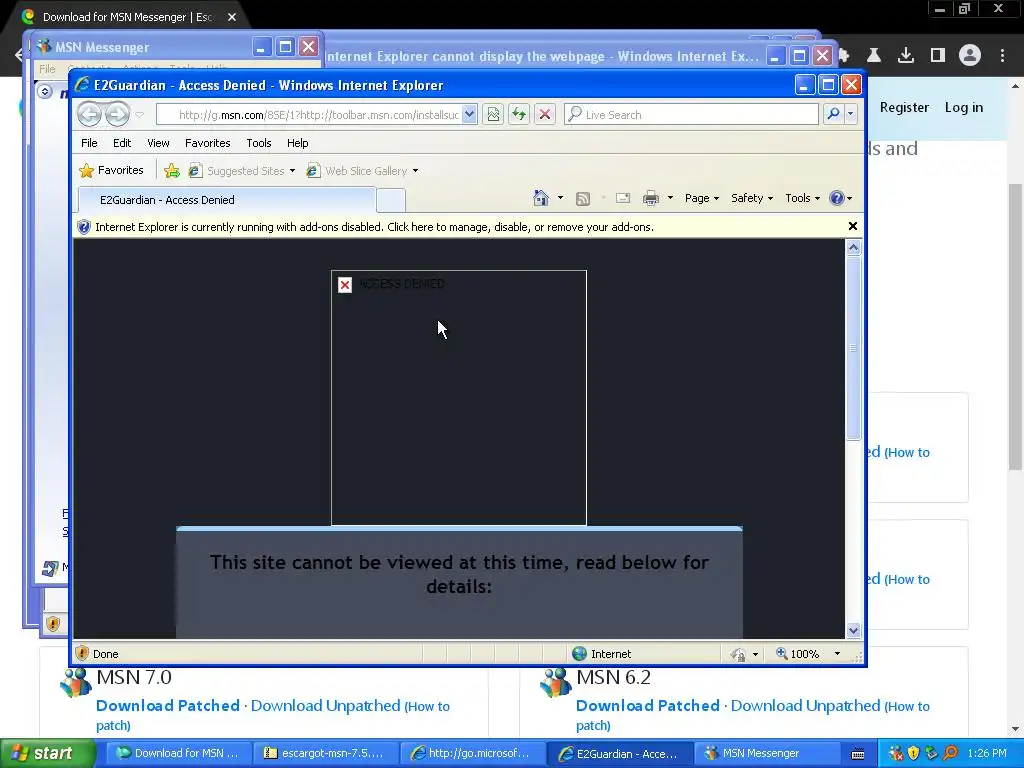Click the red Stop loading icon
This screenshot has width=1024, height=768.
[545, 114]
